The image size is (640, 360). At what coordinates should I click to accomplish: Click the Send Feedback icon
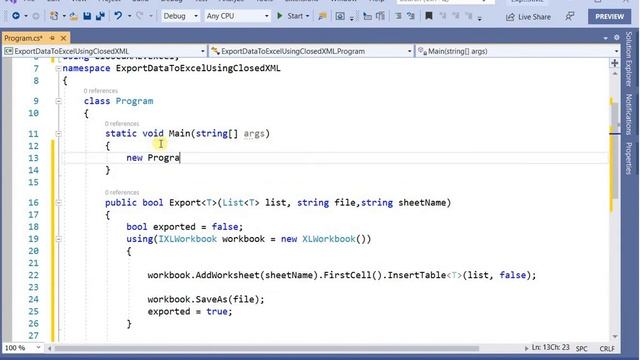[569, 16]
